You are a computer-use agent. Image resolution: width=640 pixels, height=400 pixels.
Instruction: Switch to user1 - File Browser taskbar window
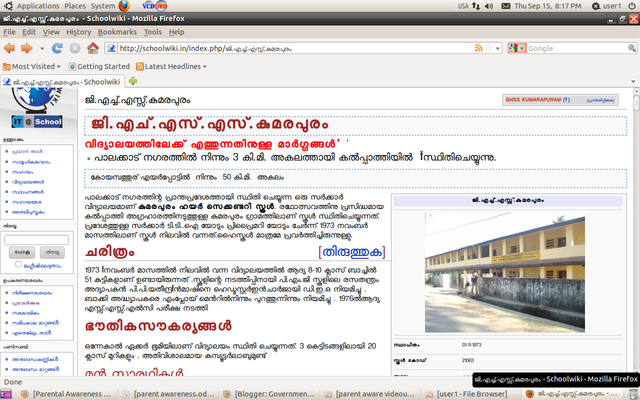[x=471, y=394]
